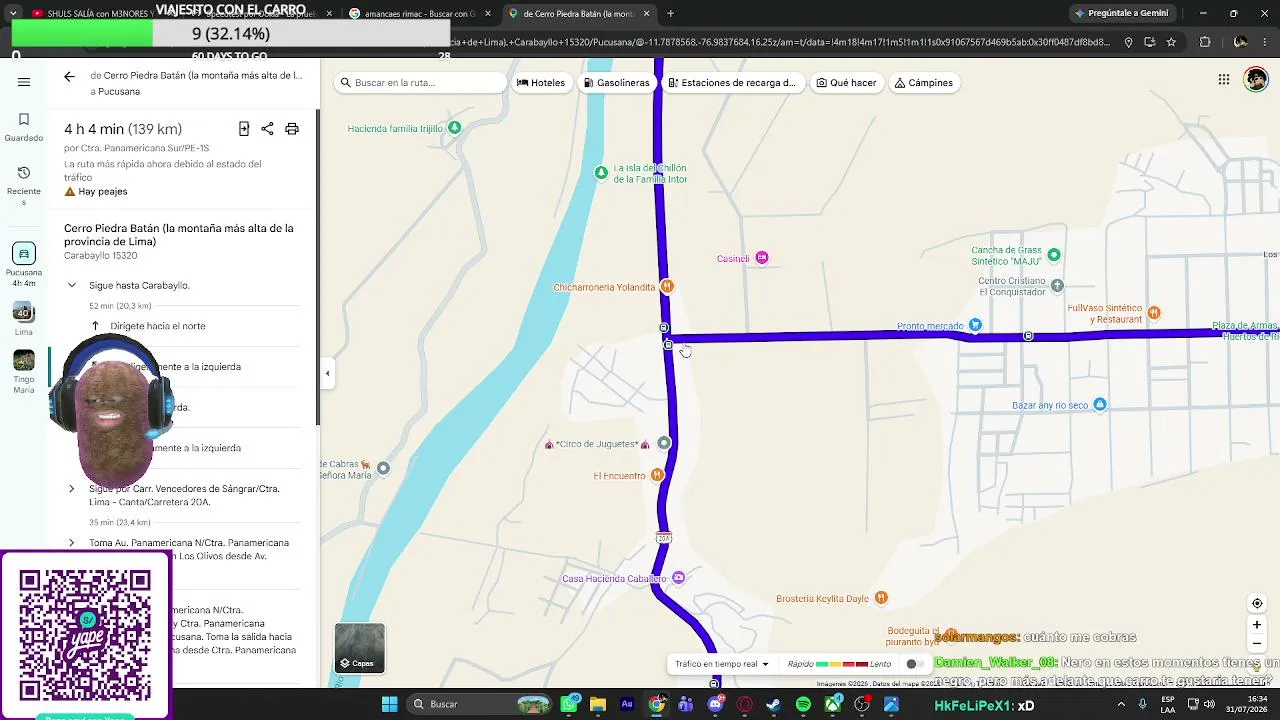Close the 'amancaes rimac' browser tab
The height and width of the screenshot is (720, 1280).
point(488,14)
